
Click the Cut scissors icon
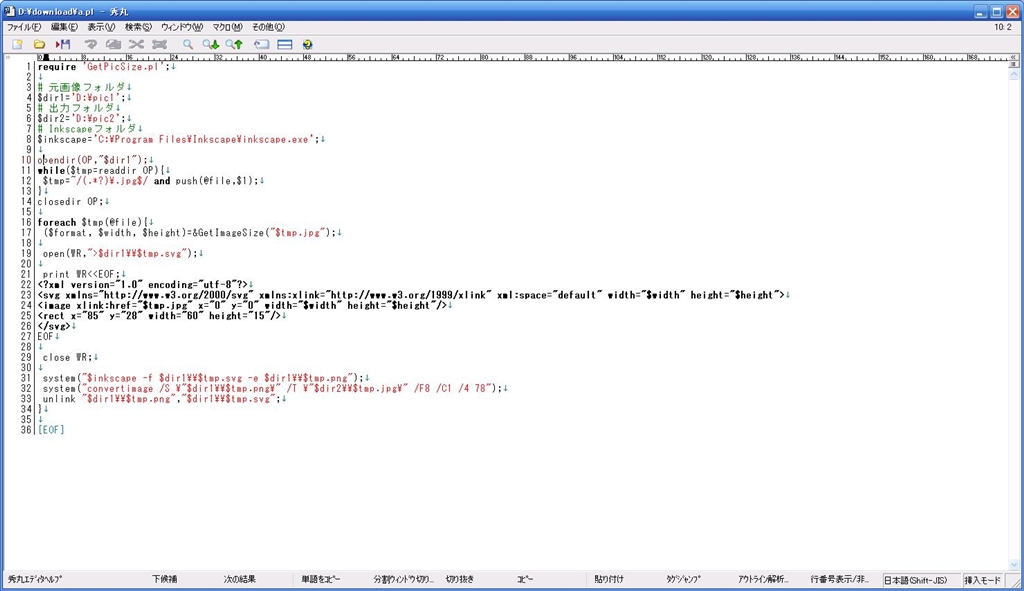136,44
